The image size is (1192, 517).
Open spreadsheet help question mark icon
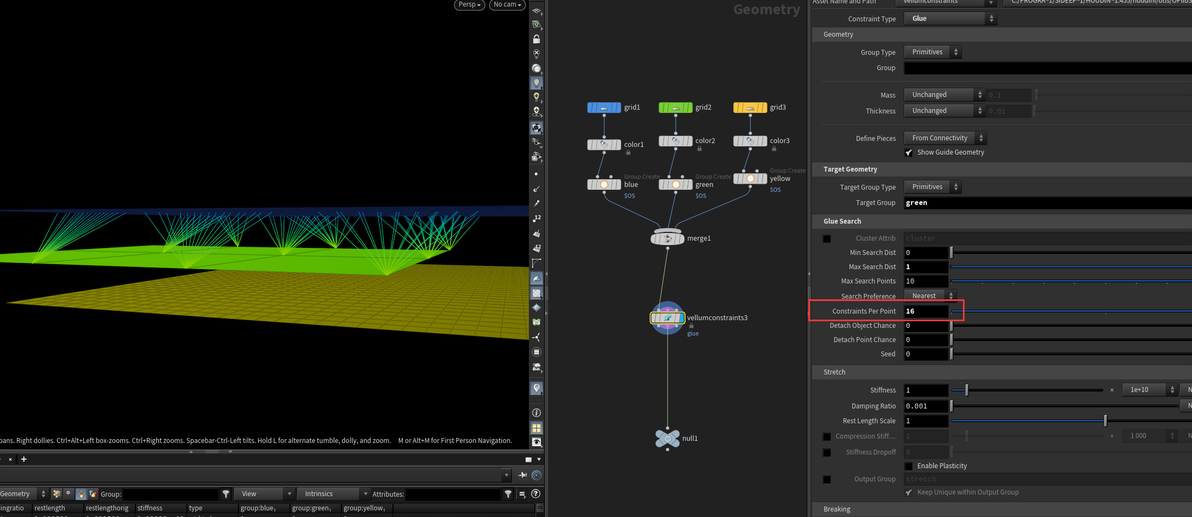[537, 494]
